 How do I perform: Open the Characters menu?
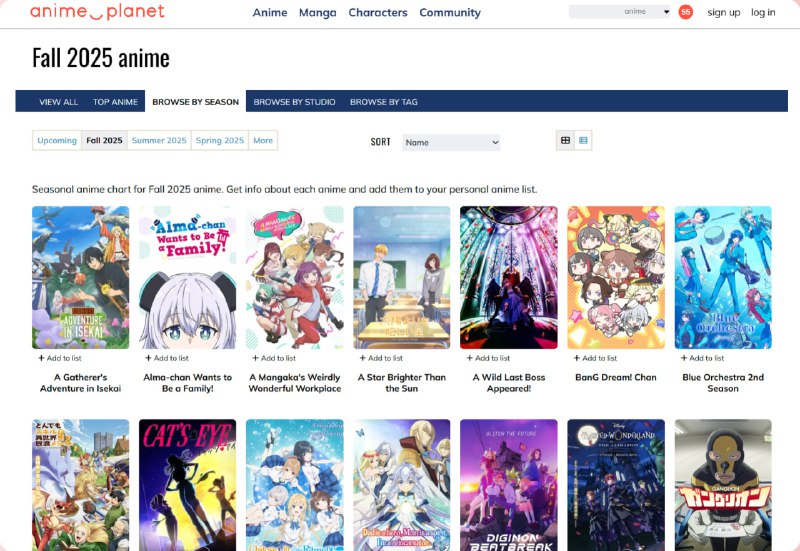(378, 12)
